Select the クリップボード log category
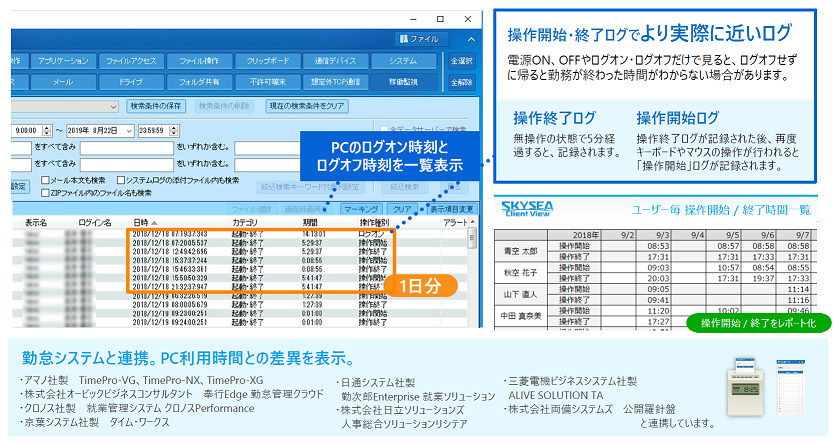This screenshot has width=837, height=444. 267,61
